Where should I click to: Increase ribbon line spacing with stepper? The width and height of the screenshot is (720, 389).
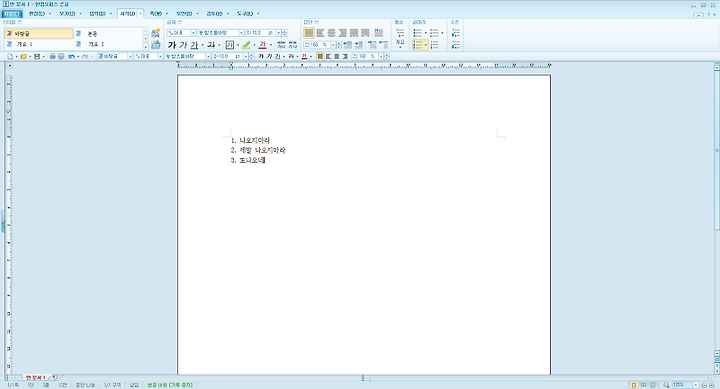point(339,43)
